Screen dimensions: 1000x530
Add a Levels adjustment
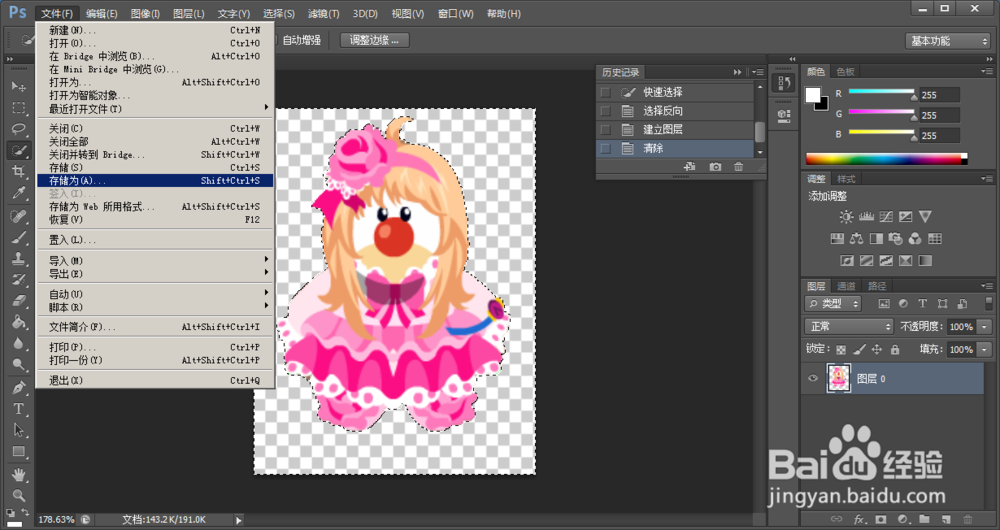[866, 217]
